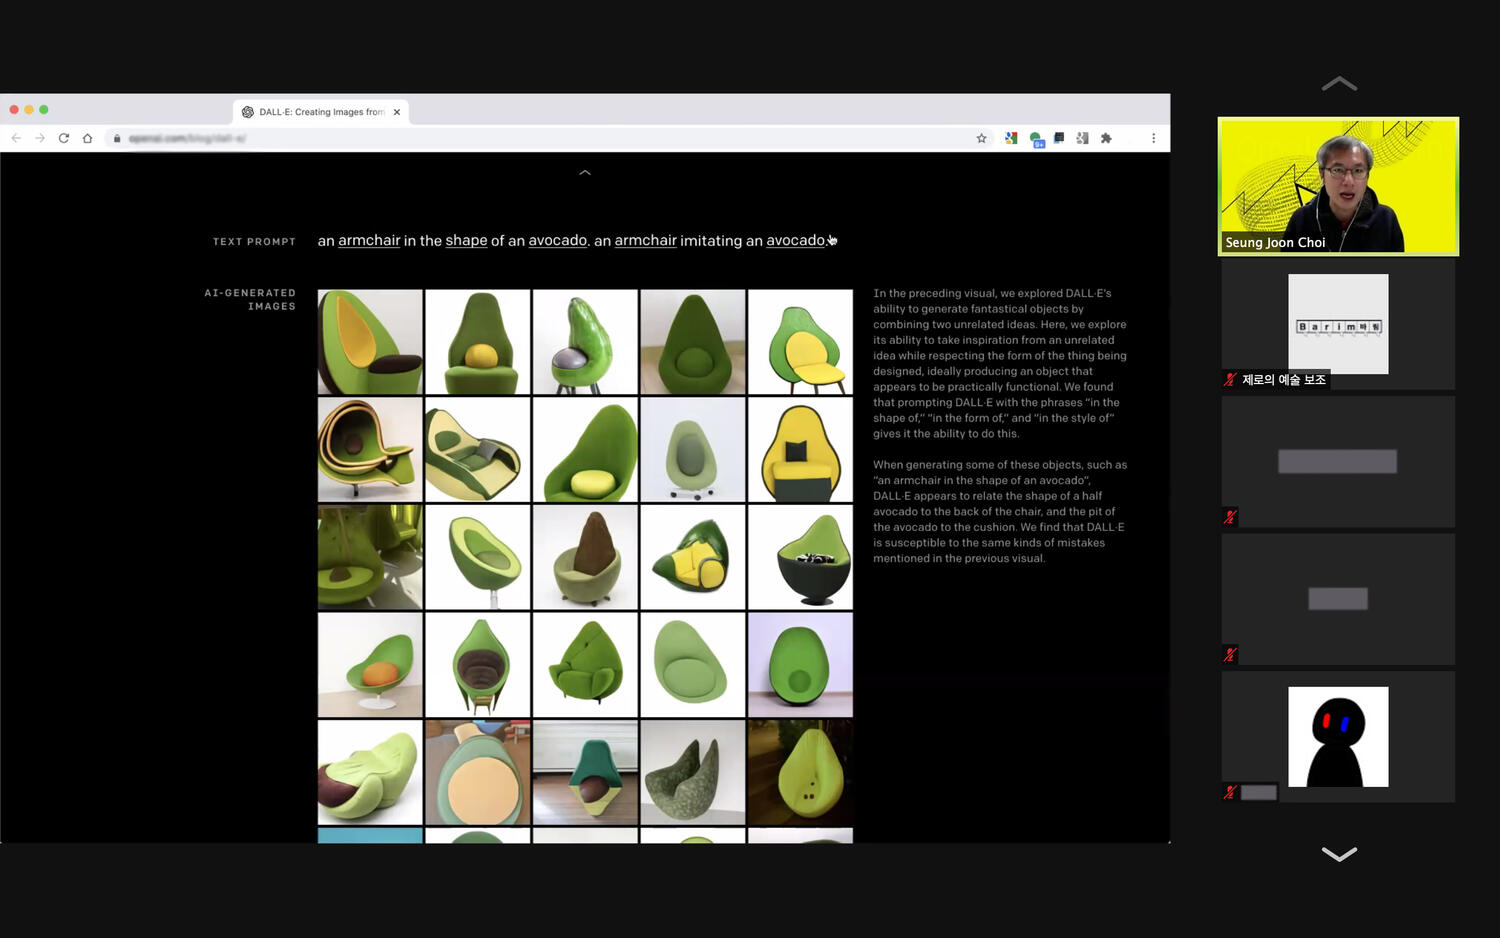Open the pale office chair on wheels image

693,450
